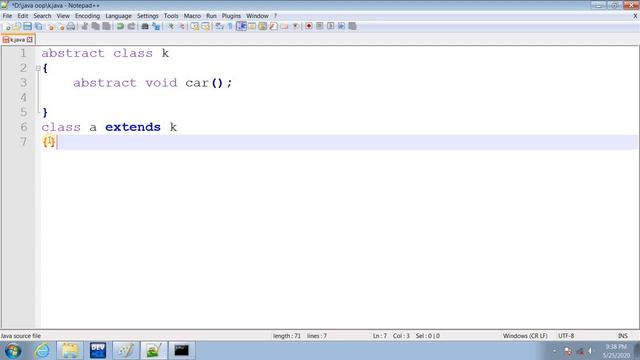Viewport: 640px width, 360px height.
Task: Open the ? help menu
Action: [x=275, y=16]
